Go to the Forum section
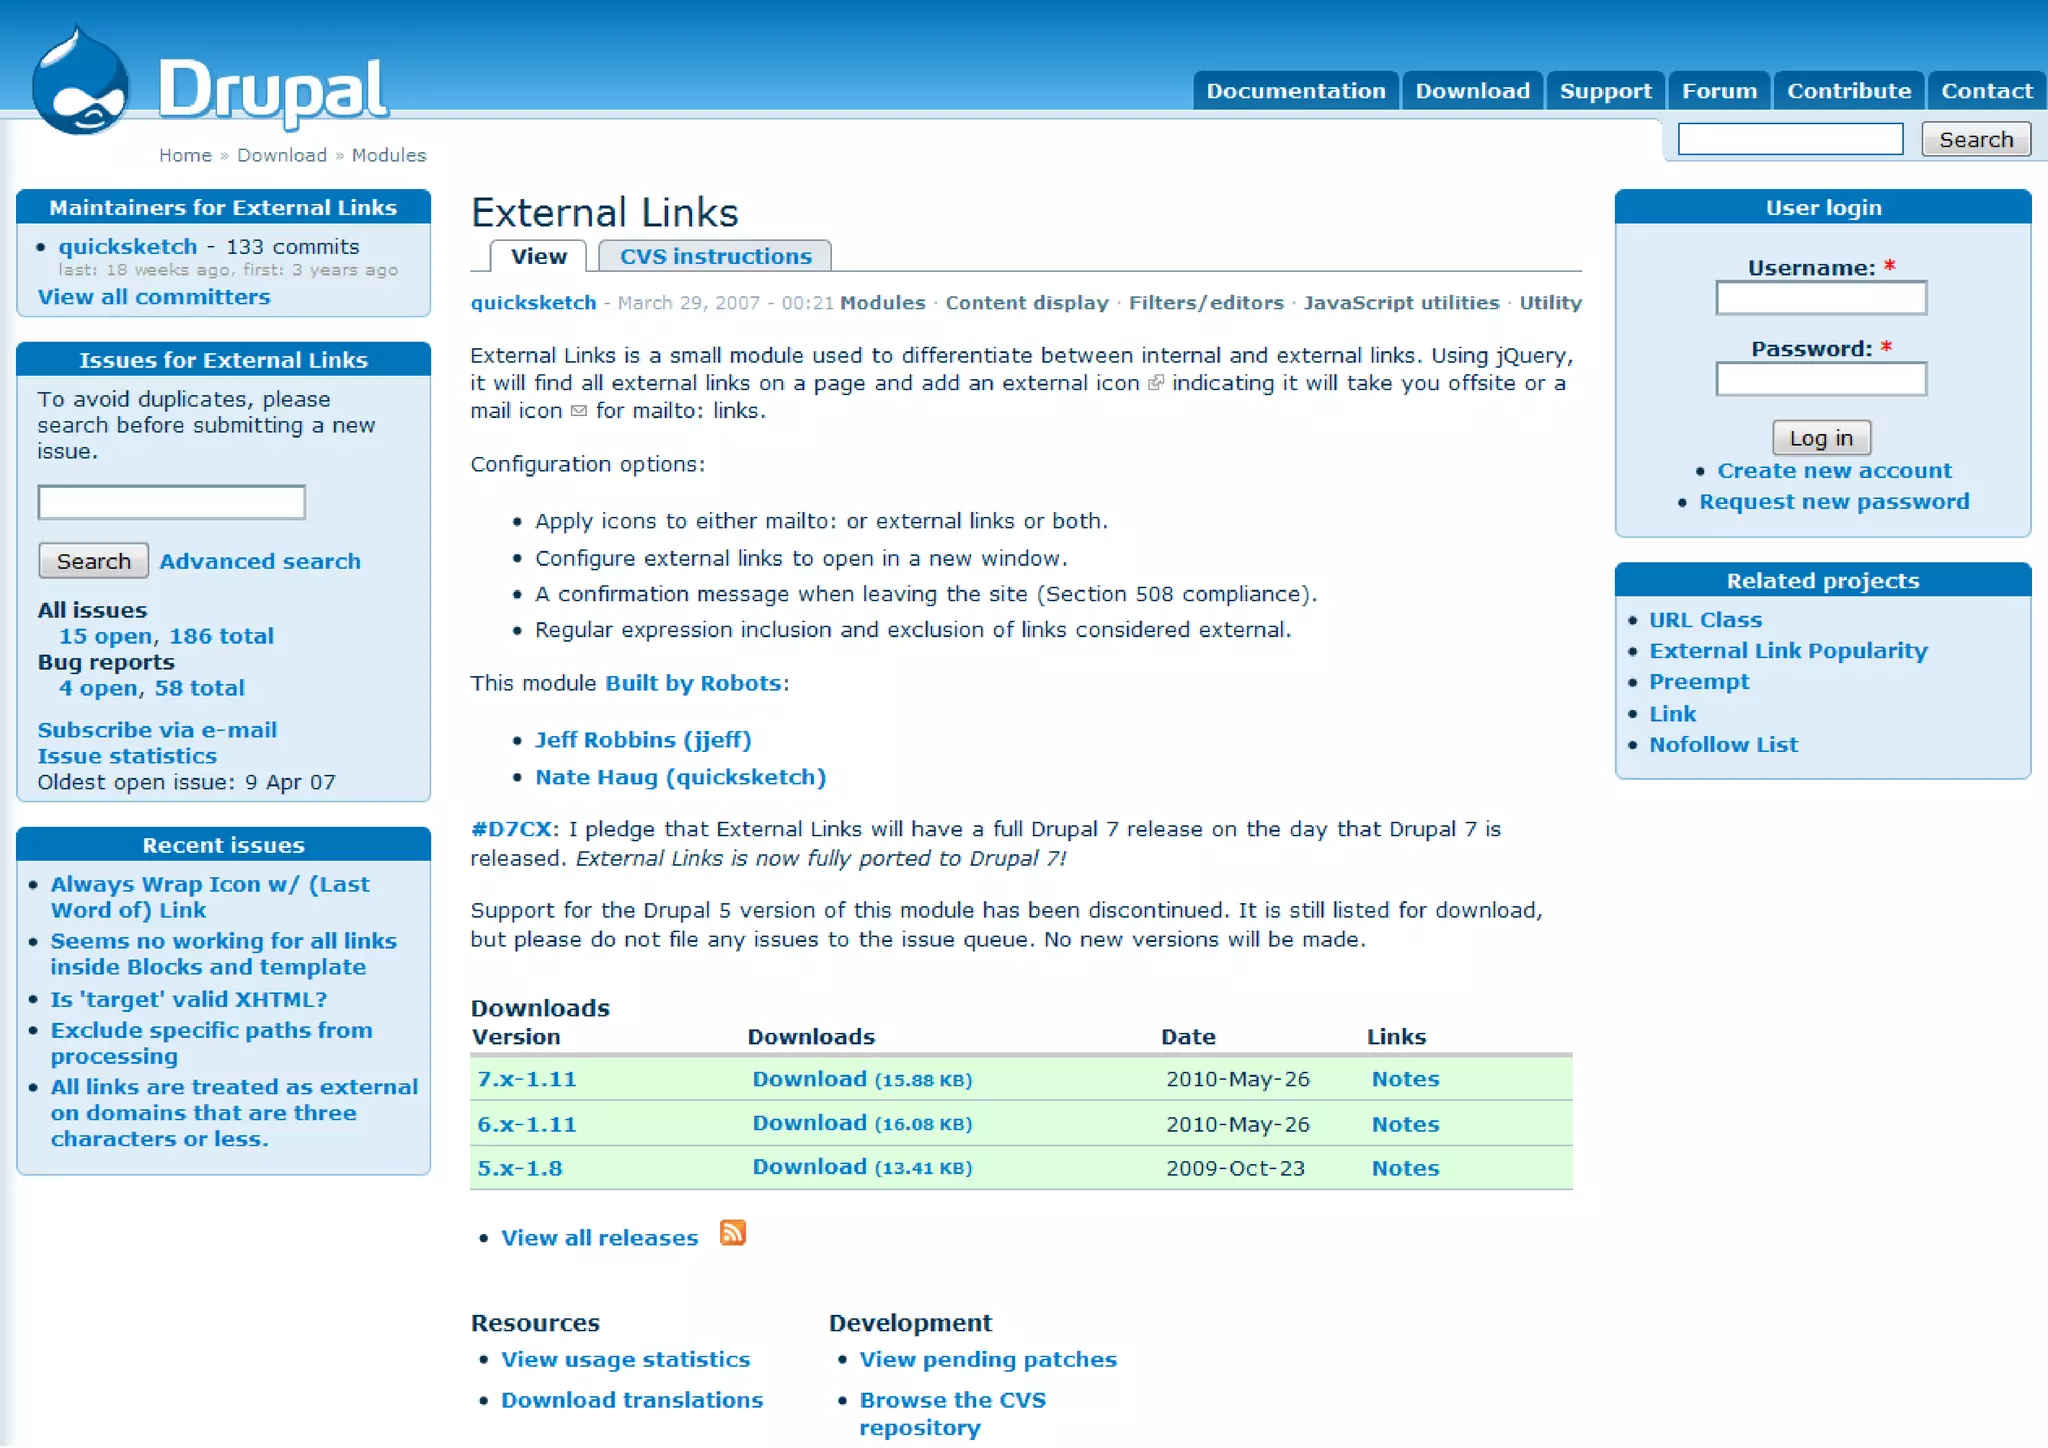2048x1448 pixels. click(x=1718, y=91)
